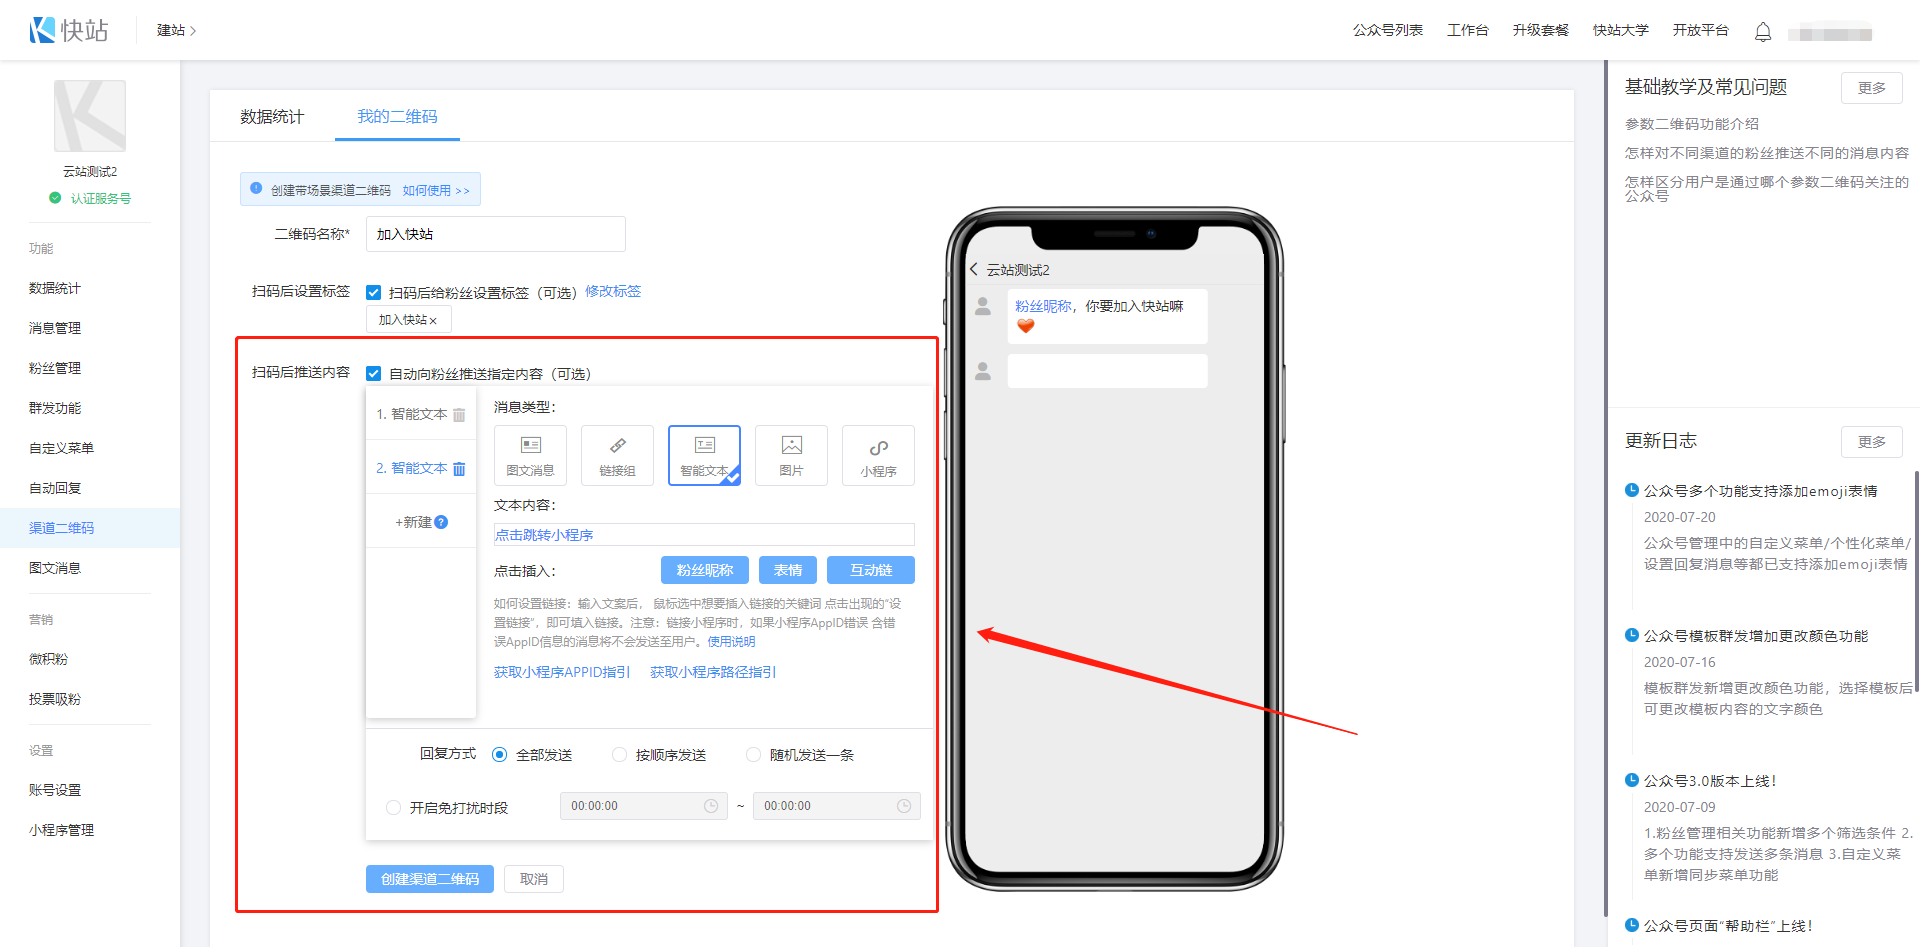1920x947 pixels.
Task: Expand the 建站 breadcrumb menu
Action: (176, 31)
